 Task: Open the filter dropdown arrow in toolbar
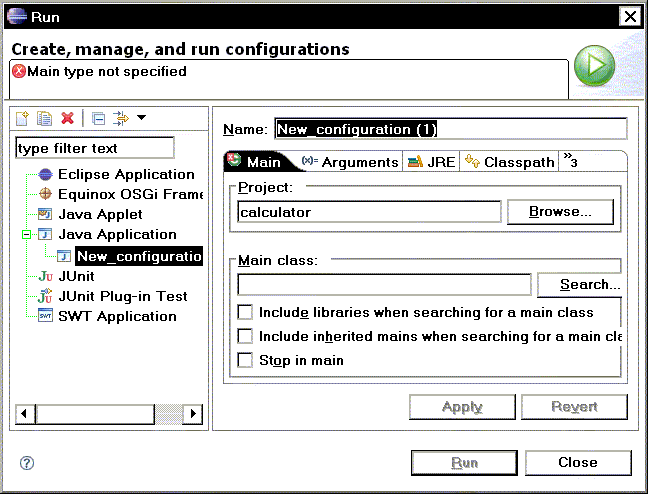pyautogui.click(x=141, y=117)
